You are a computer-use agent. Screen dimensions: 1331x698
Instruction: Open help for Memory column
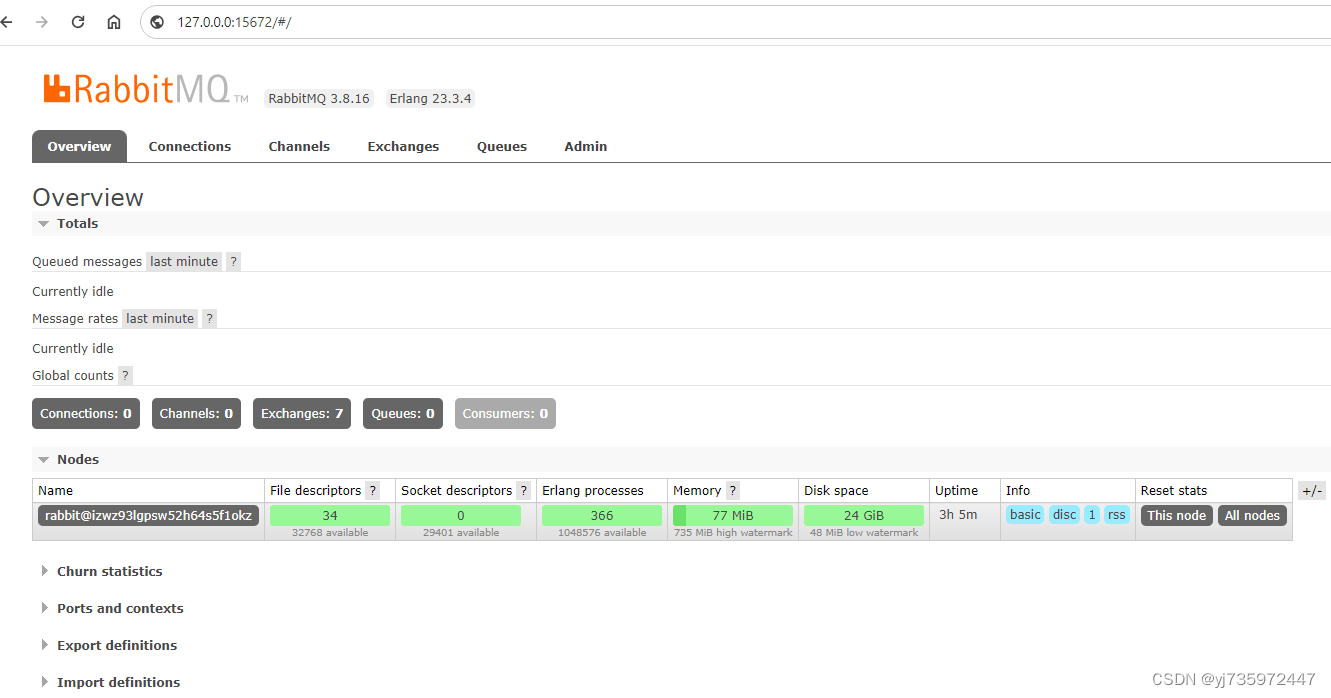pos(733,491)
